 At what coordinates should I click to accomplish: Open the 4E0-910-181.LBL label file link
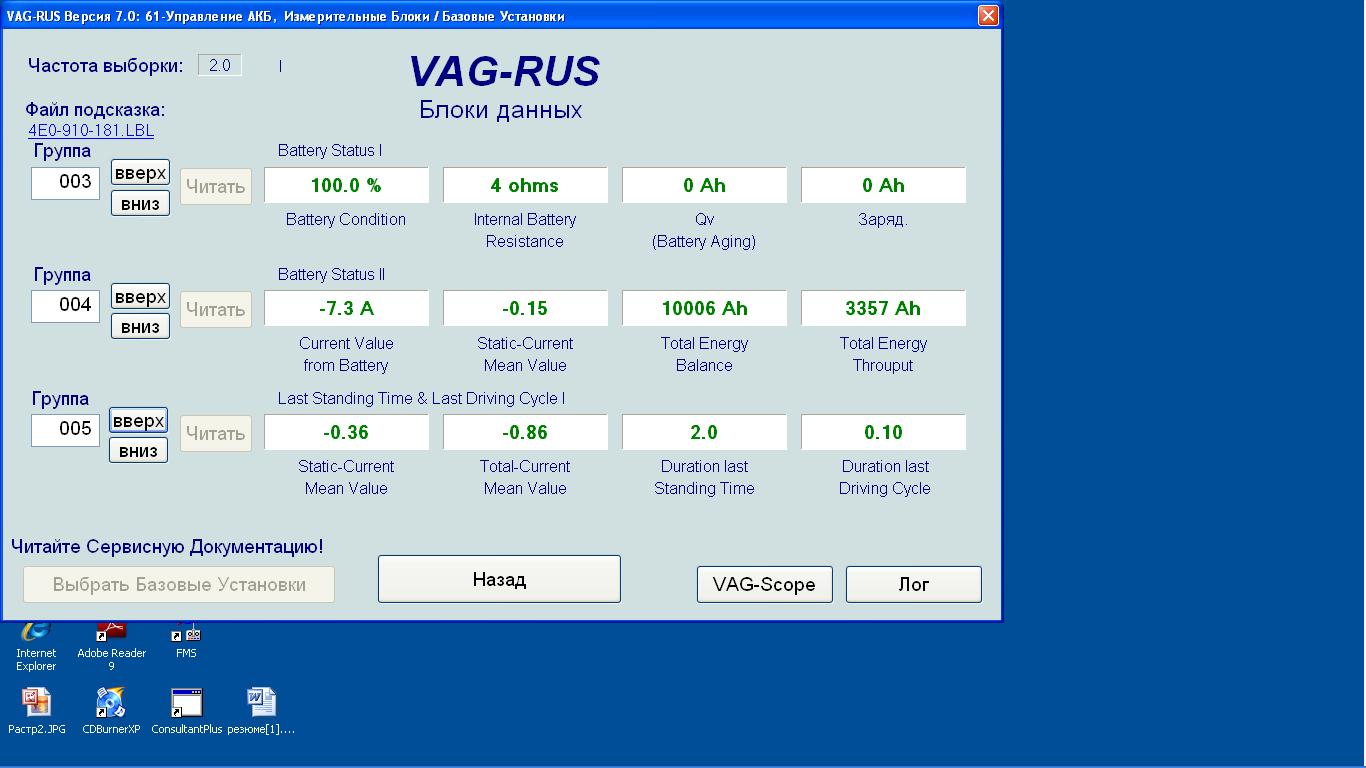pyautogui.click(x=91, y=130)
